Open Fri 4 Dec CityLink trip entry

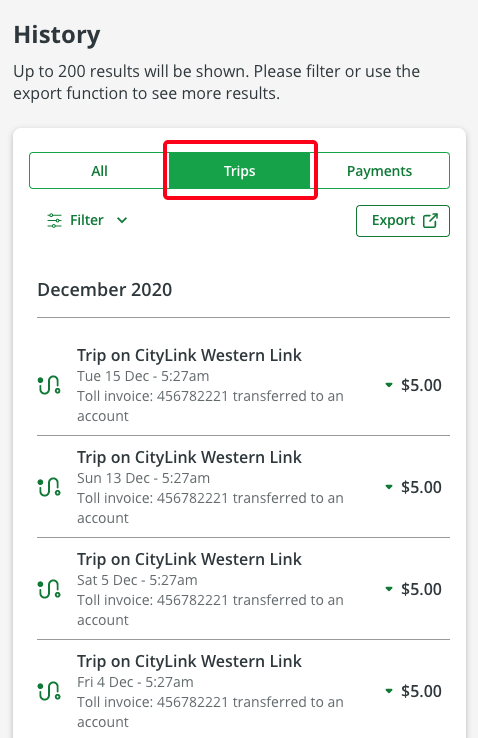tap(243, 690)
